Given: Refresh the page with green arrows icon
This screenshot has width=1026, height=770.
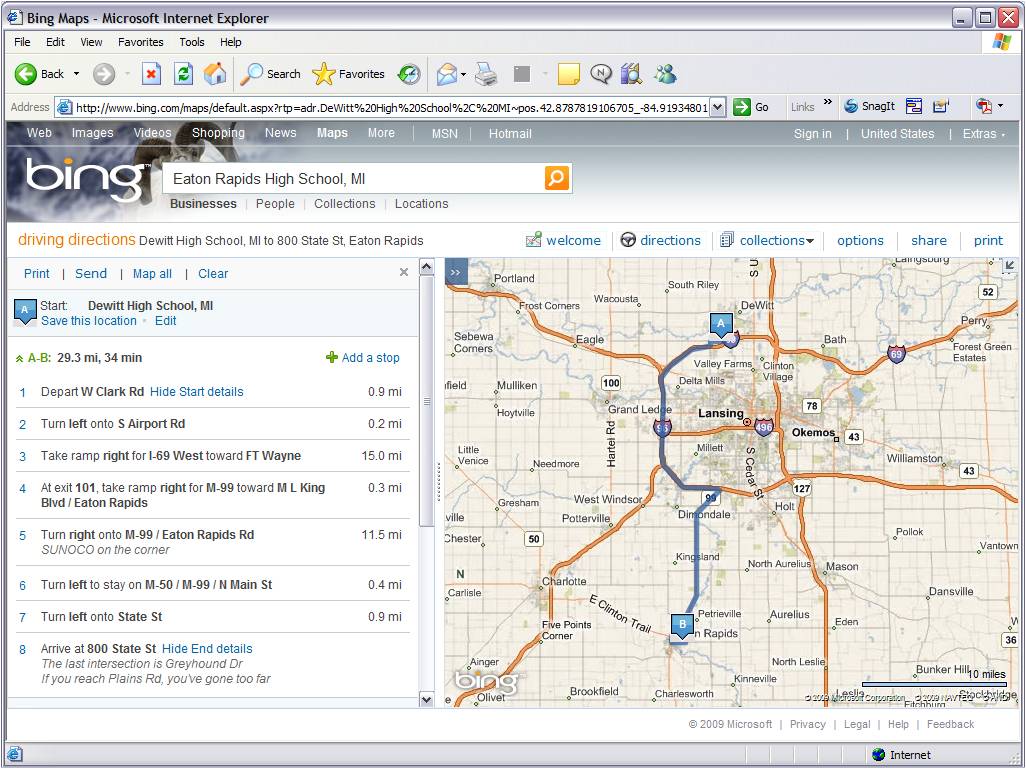Looking at the screenshot, I should pyautogui.click(x=183, y=74).
